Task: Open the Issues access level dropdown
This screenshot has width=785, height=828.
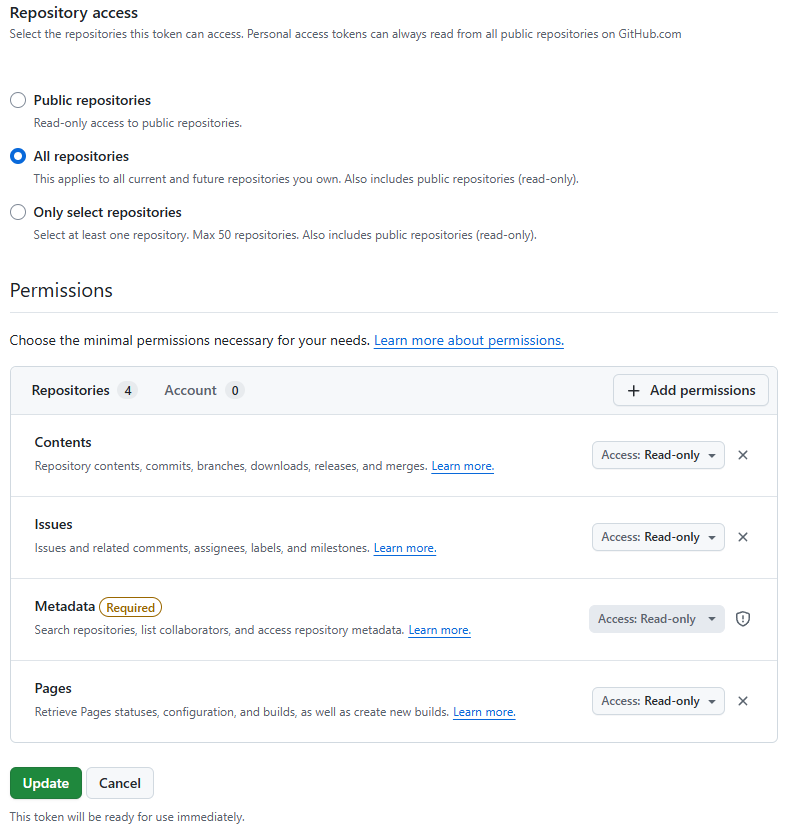Action: pyautogui.click(x=658, y=537)
